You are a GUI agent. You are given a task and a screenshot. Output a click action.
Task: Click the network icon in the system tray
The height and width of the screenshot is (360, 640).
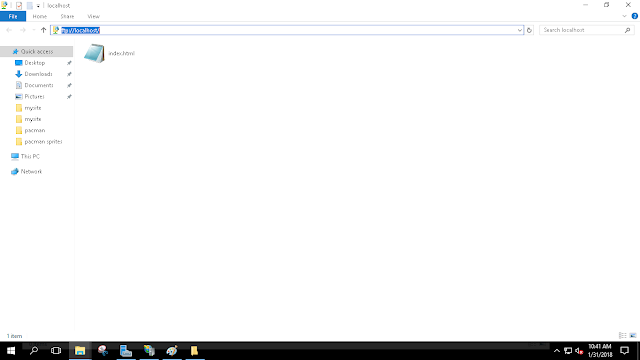(x=568, y=351)
